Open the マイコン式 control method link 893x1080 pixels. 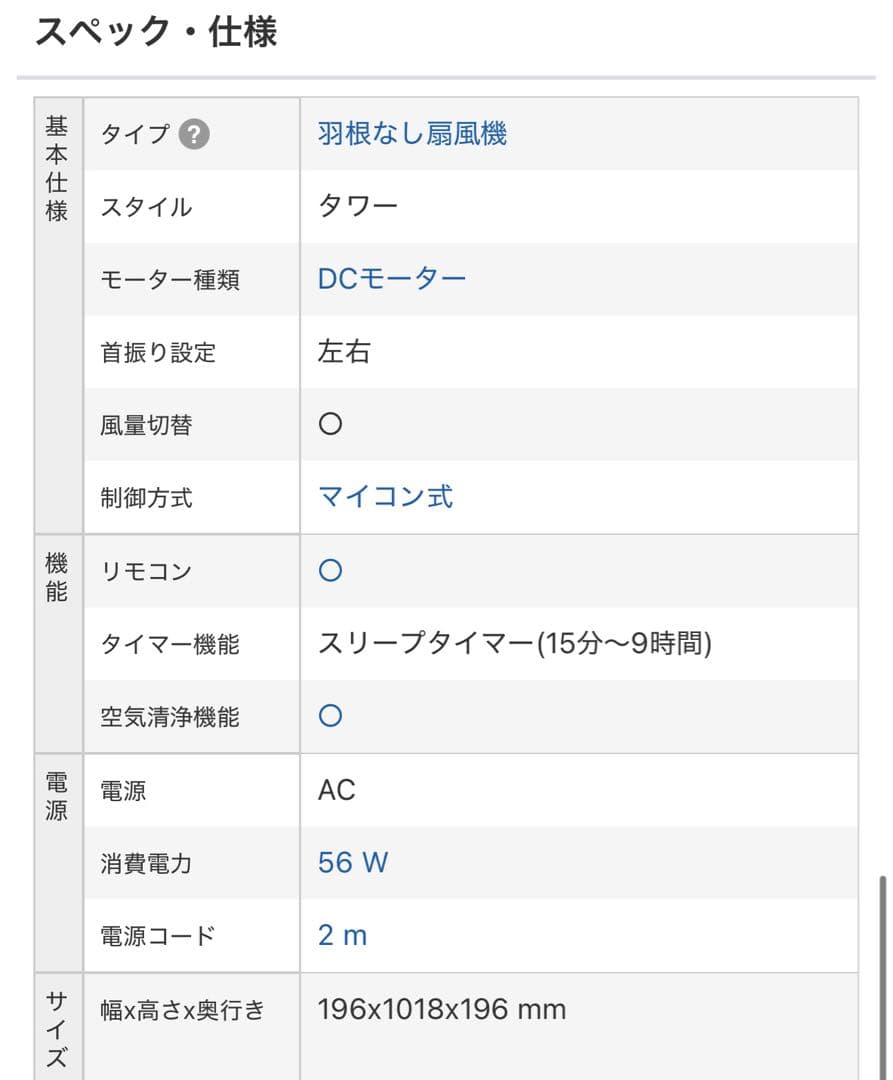[x=385, y=497]
